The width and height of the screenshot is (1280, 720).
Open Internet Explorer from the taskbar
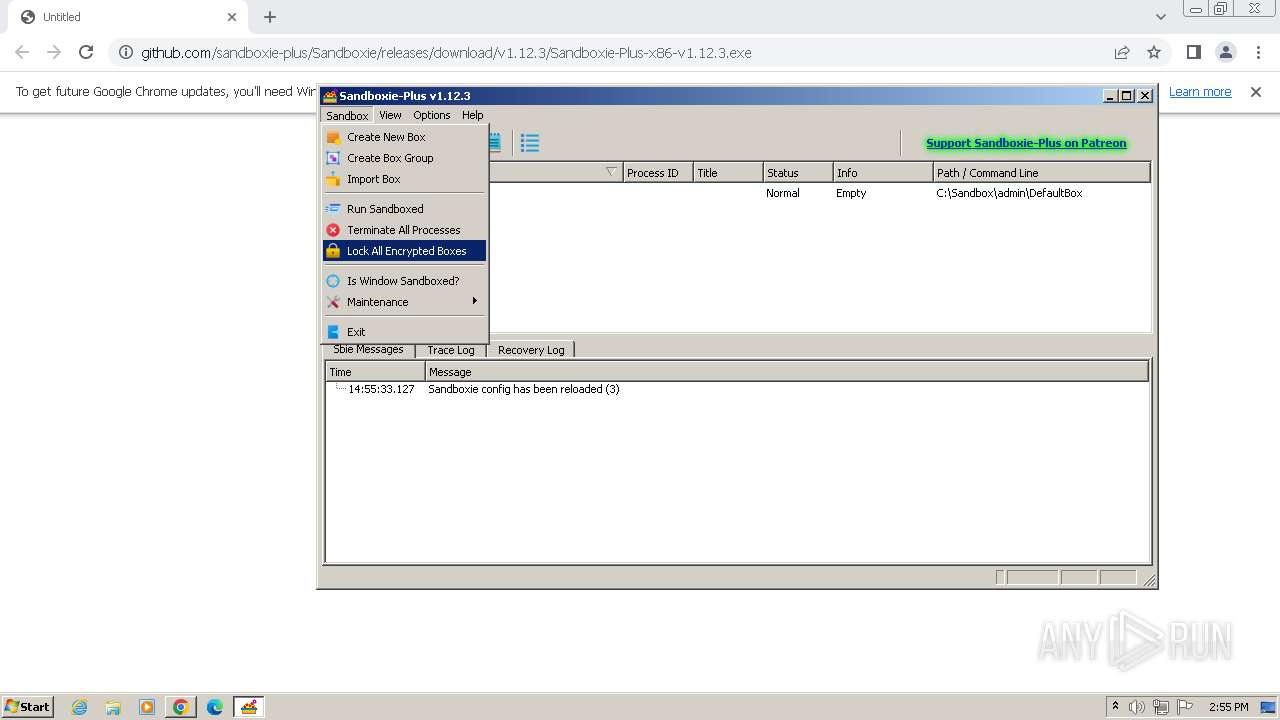(x=79, y=707)
